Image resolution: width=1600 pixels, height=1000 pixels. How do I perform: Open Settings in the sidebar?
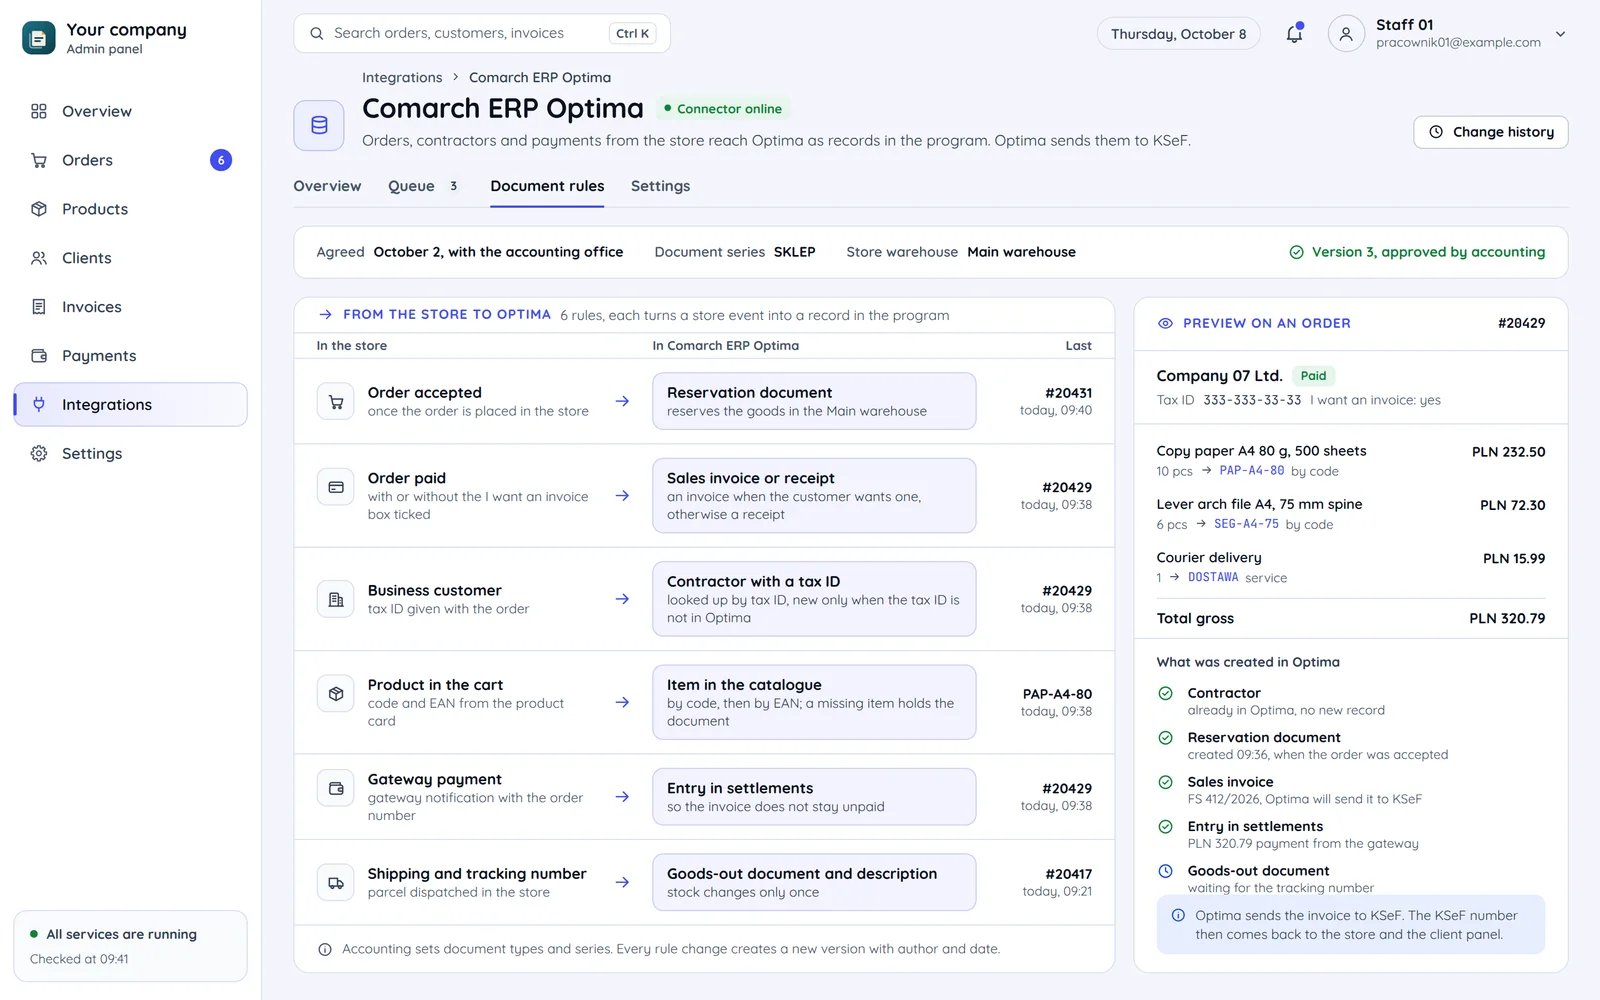130,454
